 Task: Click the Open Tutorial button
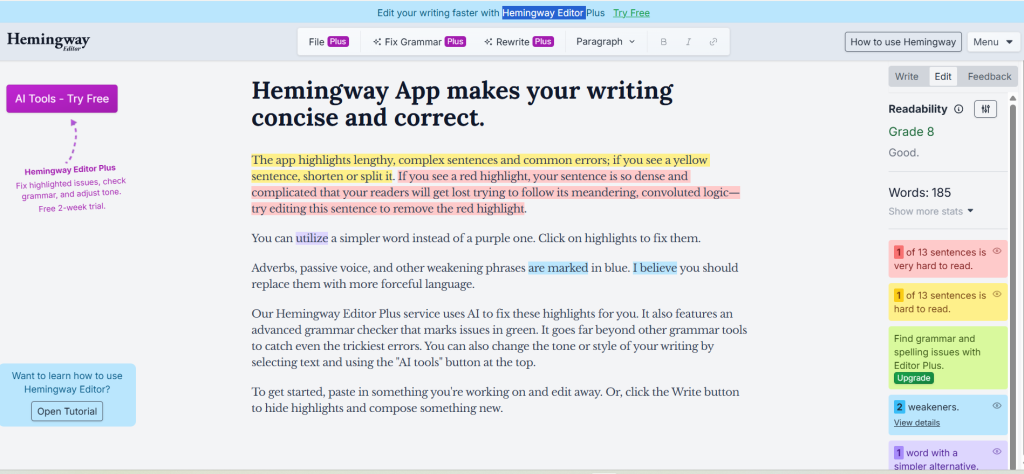pos(67,411)
